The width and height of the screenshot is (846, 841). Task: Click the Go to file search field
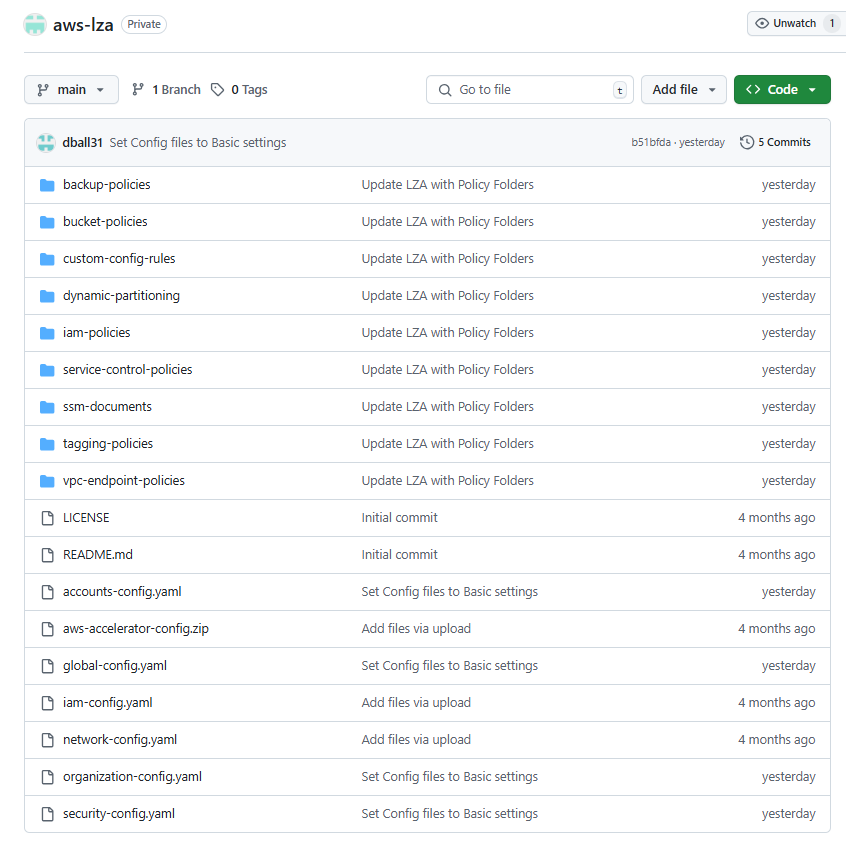tap(530, 90)
